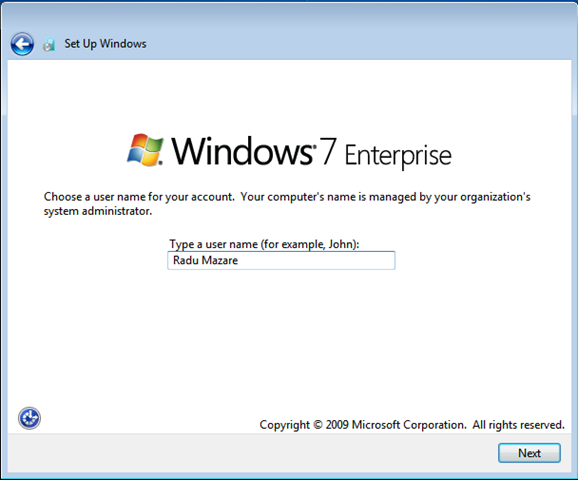The image size is (578, 480).
Task: Open the Ease of Access button
Action: point(29,418)
